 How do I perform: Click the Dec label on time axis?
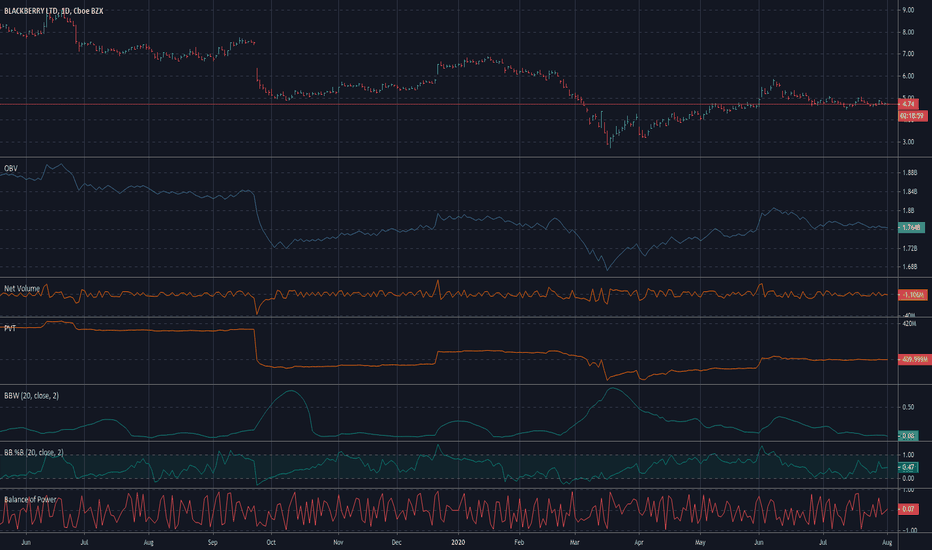[396, 542]
